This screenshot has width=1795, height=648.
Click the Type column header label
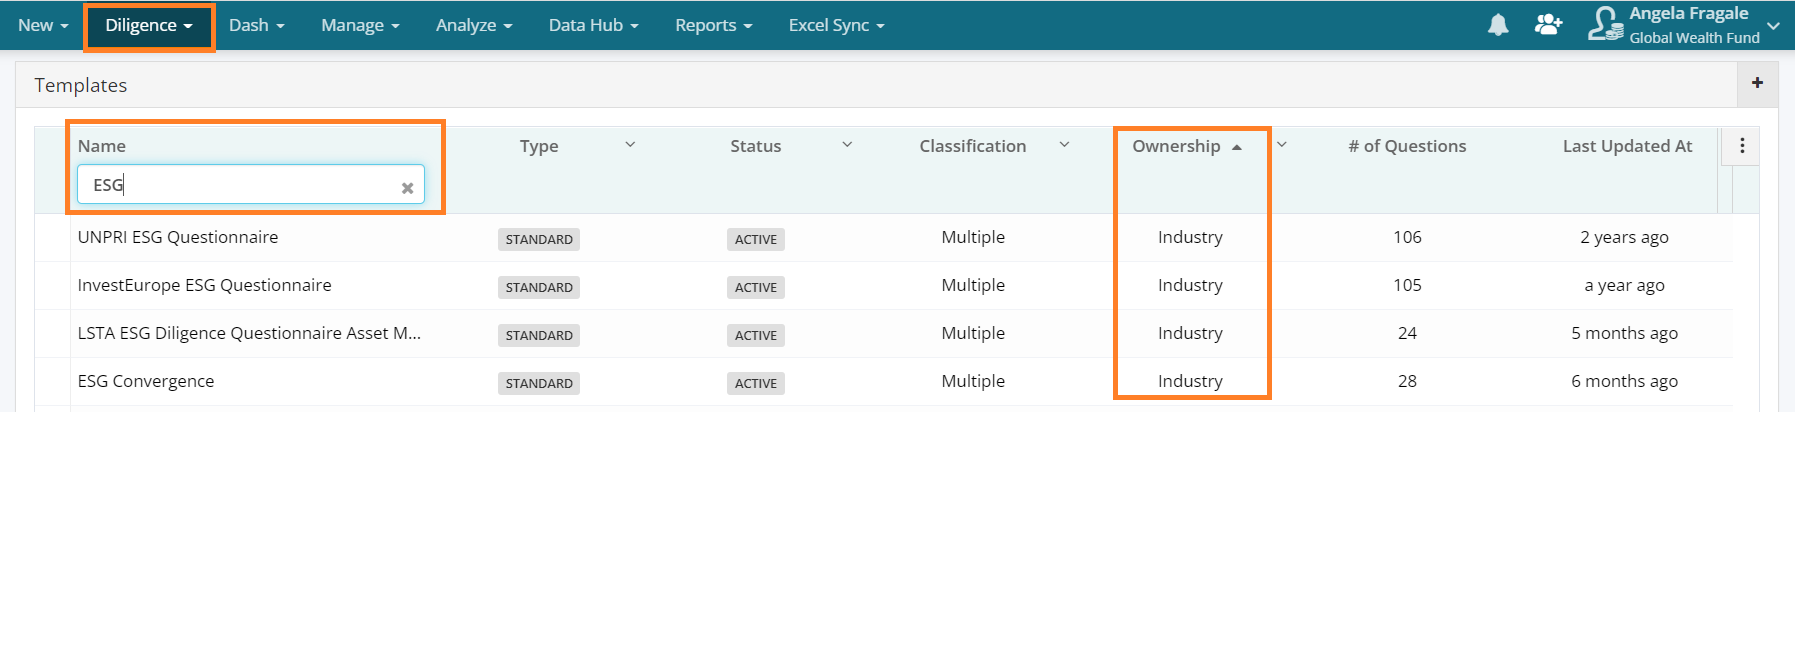pyautogui.click(x=539, y=147)
